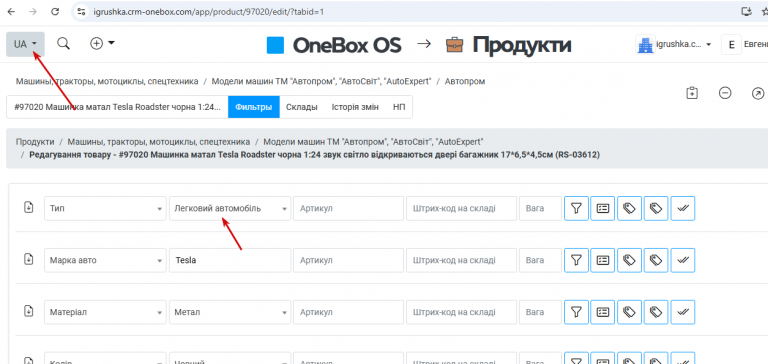Click the file icon in Тип row
The width and height of the screenshot is (768, 364).
coord(29,208)
